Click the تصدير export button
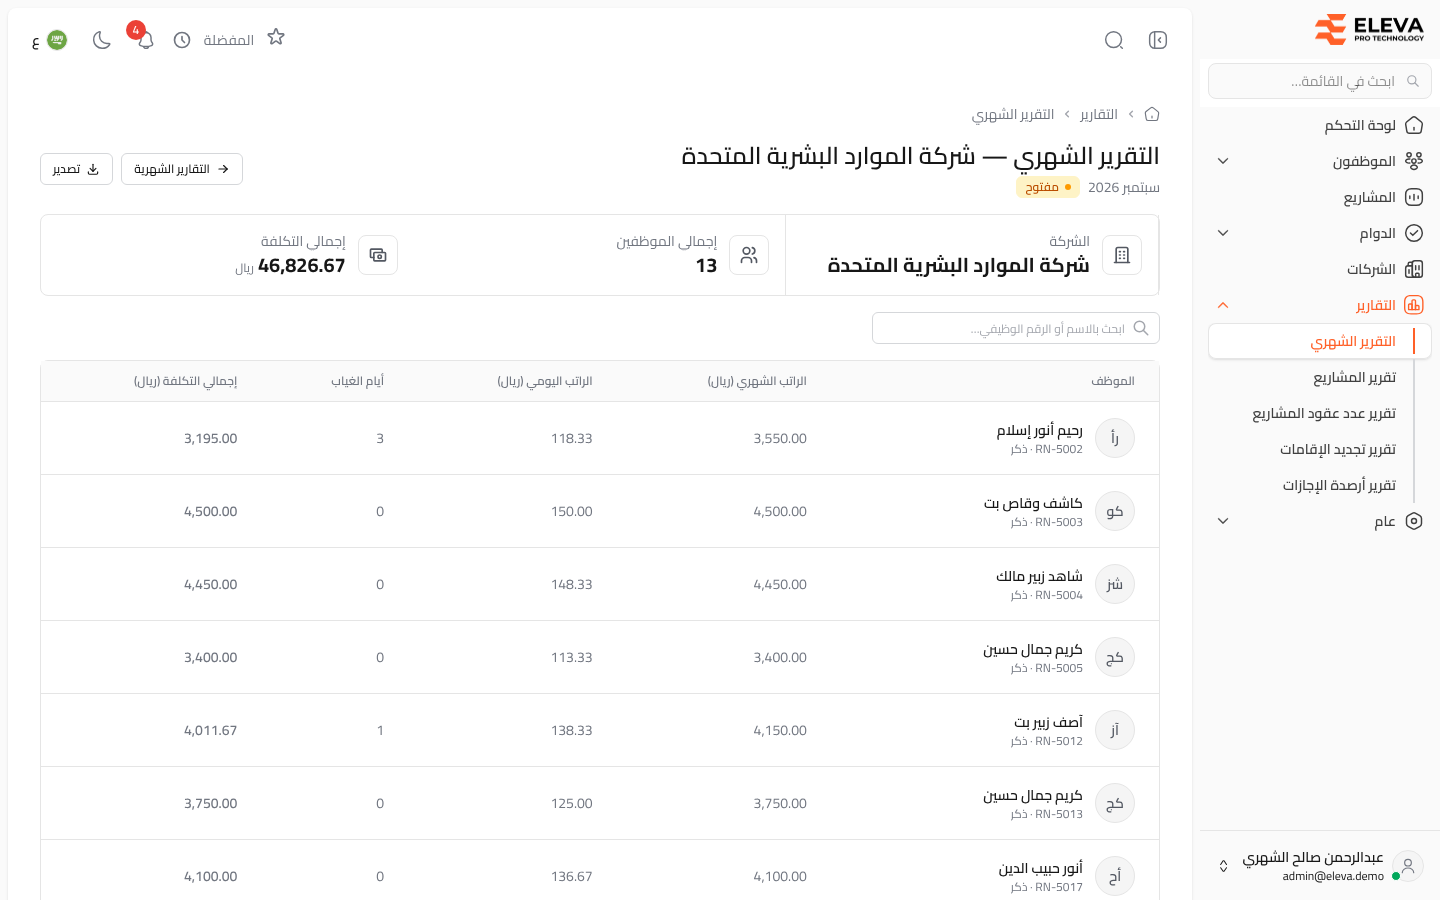 pyautogui.click(x=76, y=169)
